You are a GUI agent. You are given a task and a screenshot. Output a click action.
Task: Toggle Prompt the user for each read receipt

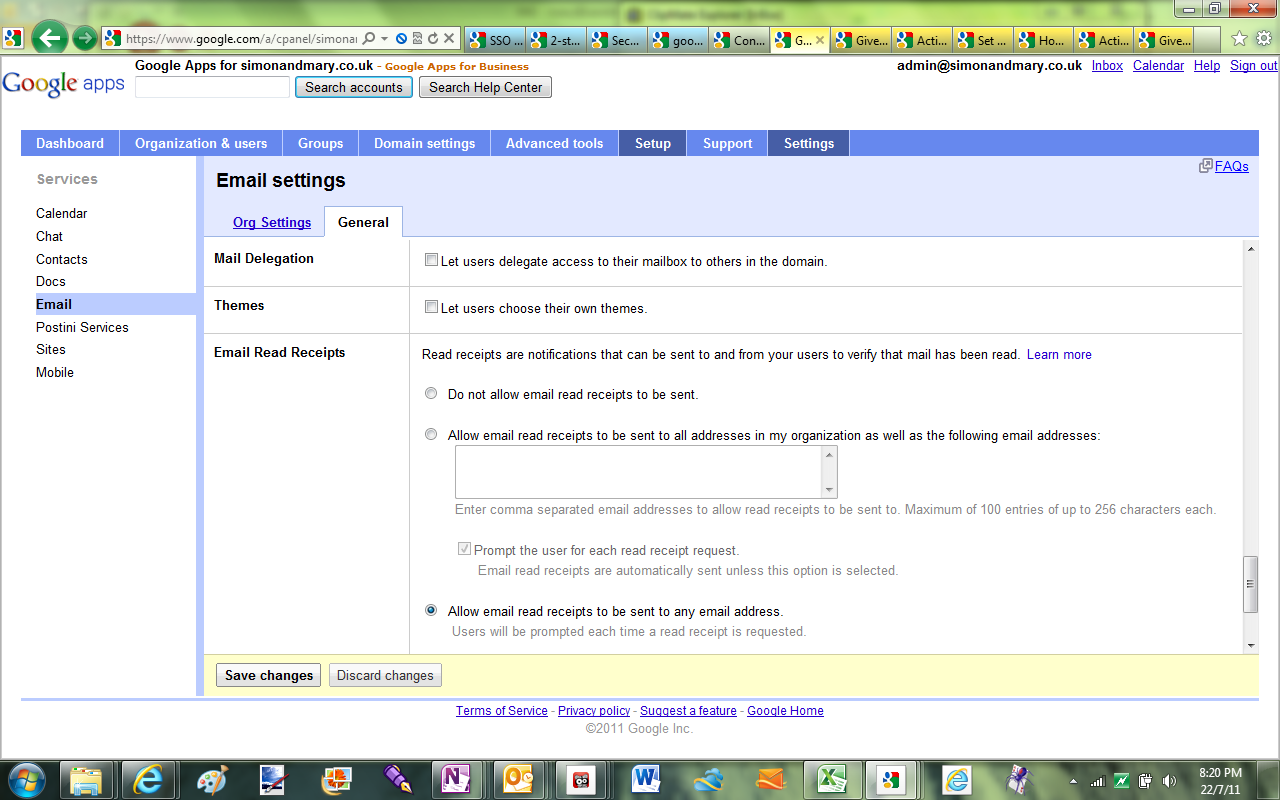(464, 549)
